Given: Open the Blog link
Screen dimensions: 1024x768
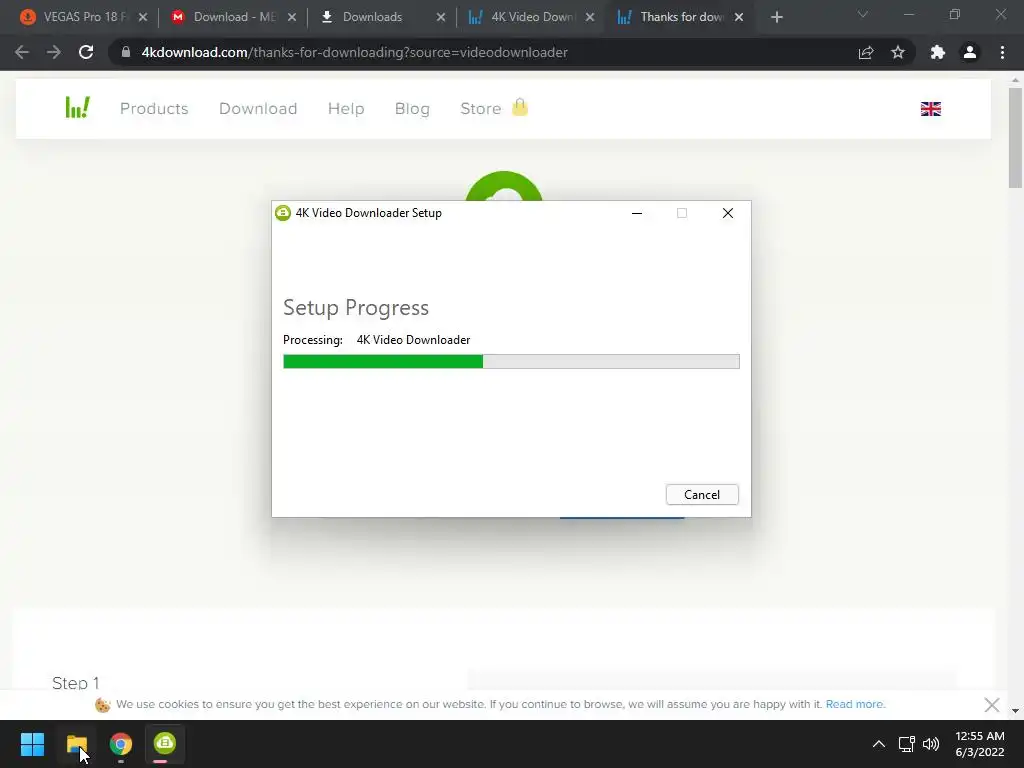Looking at the screenshot, I should coord(412,108).
